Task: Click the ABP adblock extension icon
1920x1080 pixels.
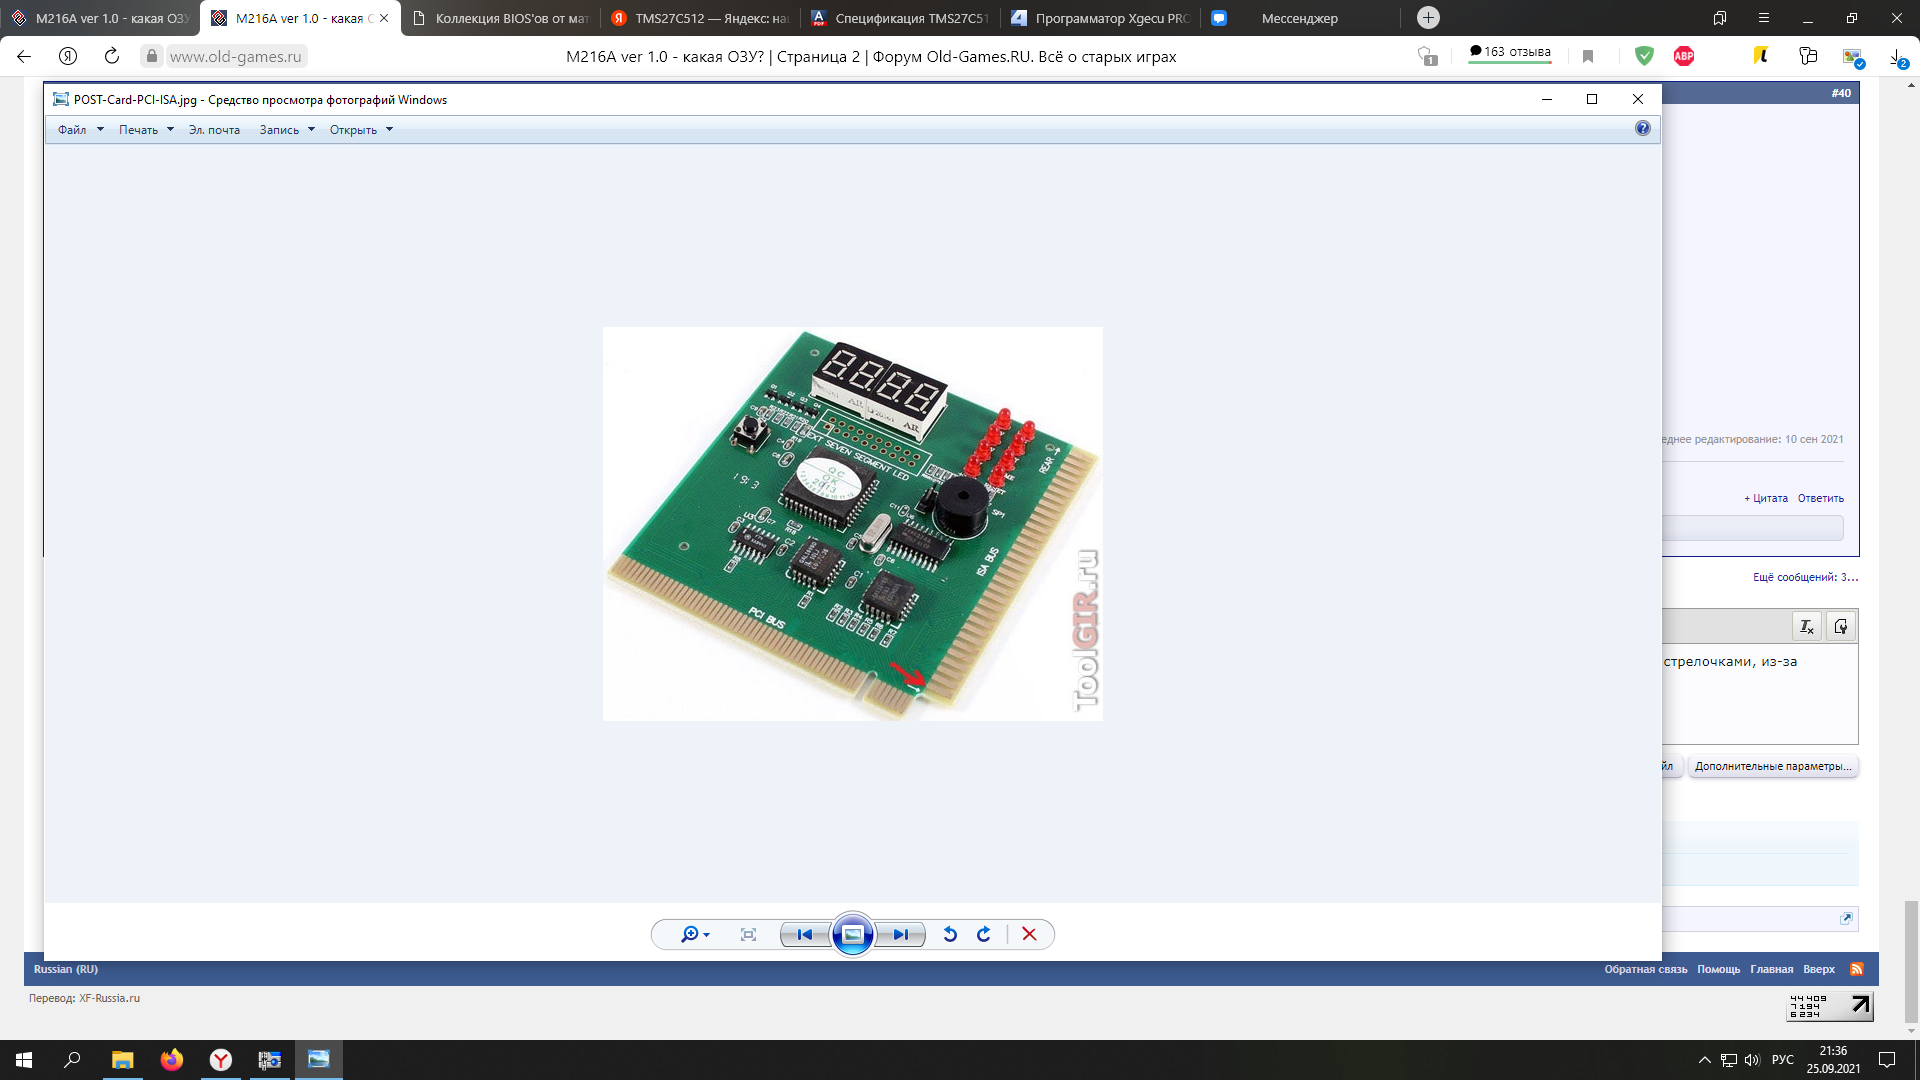Action: [1684, 56]
